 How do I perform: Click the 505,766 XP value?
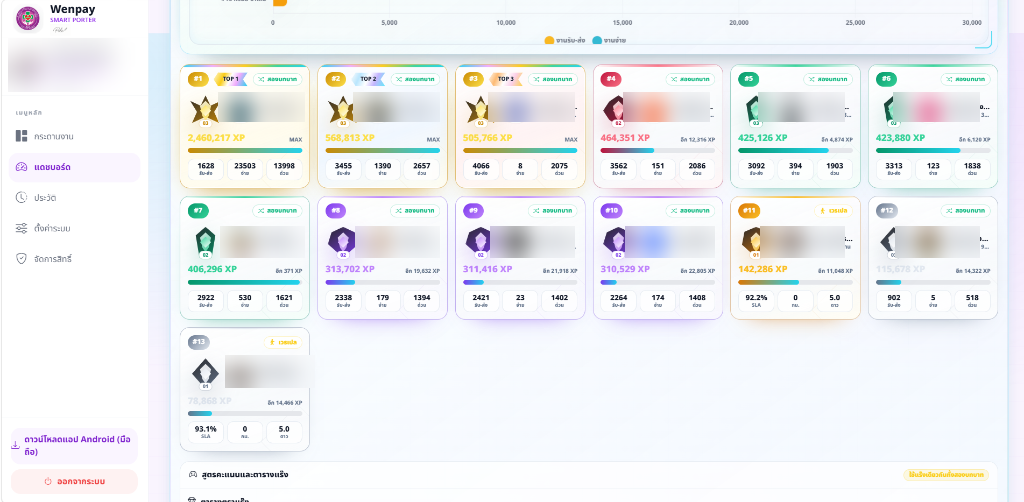click(x=488, y=138)
